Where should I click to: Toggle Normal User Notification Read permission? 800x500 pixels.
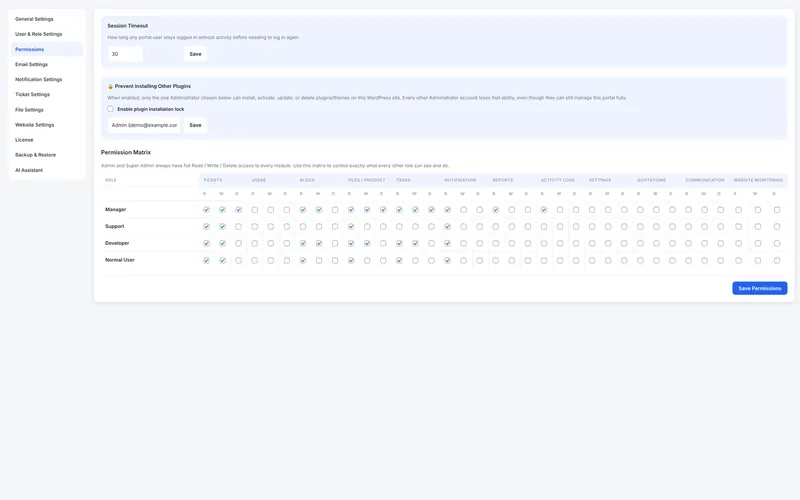447,260
